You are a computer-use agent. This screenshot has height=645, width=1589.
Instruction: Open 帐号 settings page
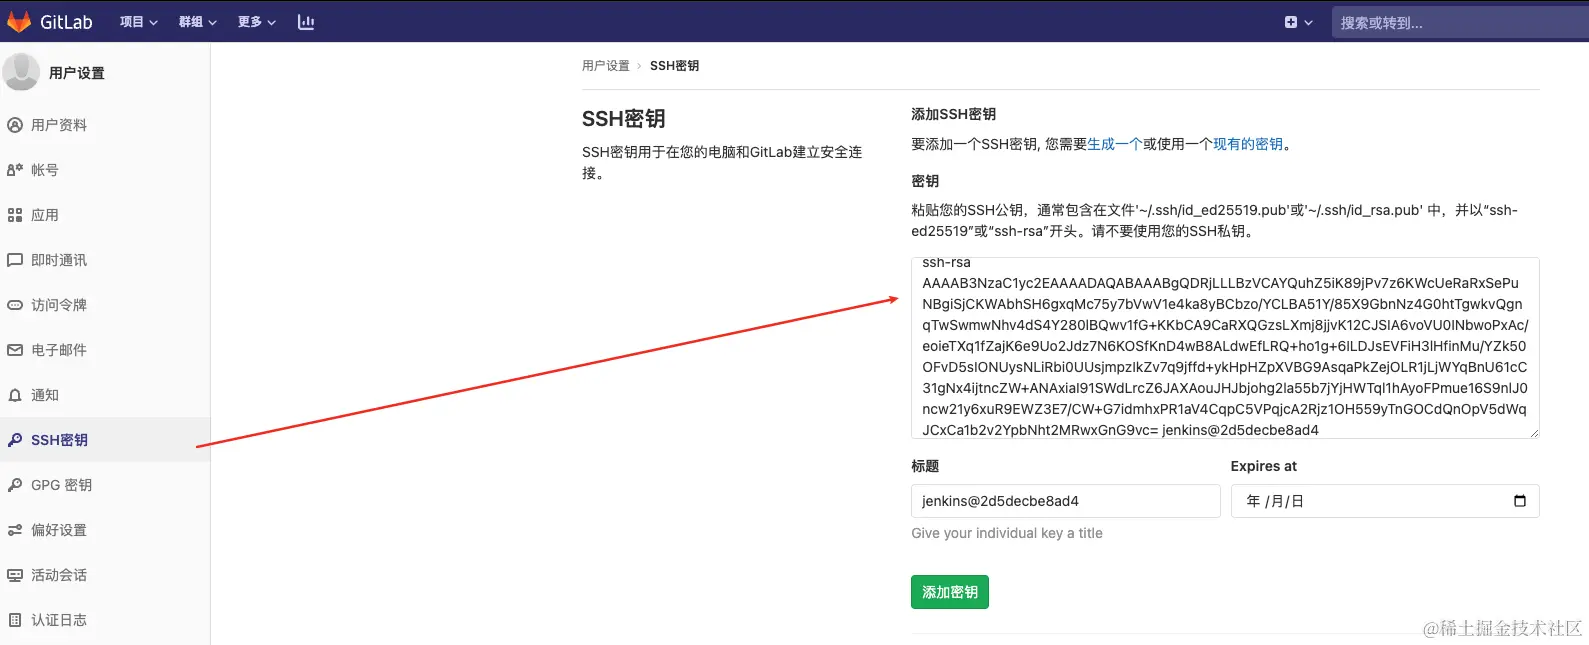[105, 170]
